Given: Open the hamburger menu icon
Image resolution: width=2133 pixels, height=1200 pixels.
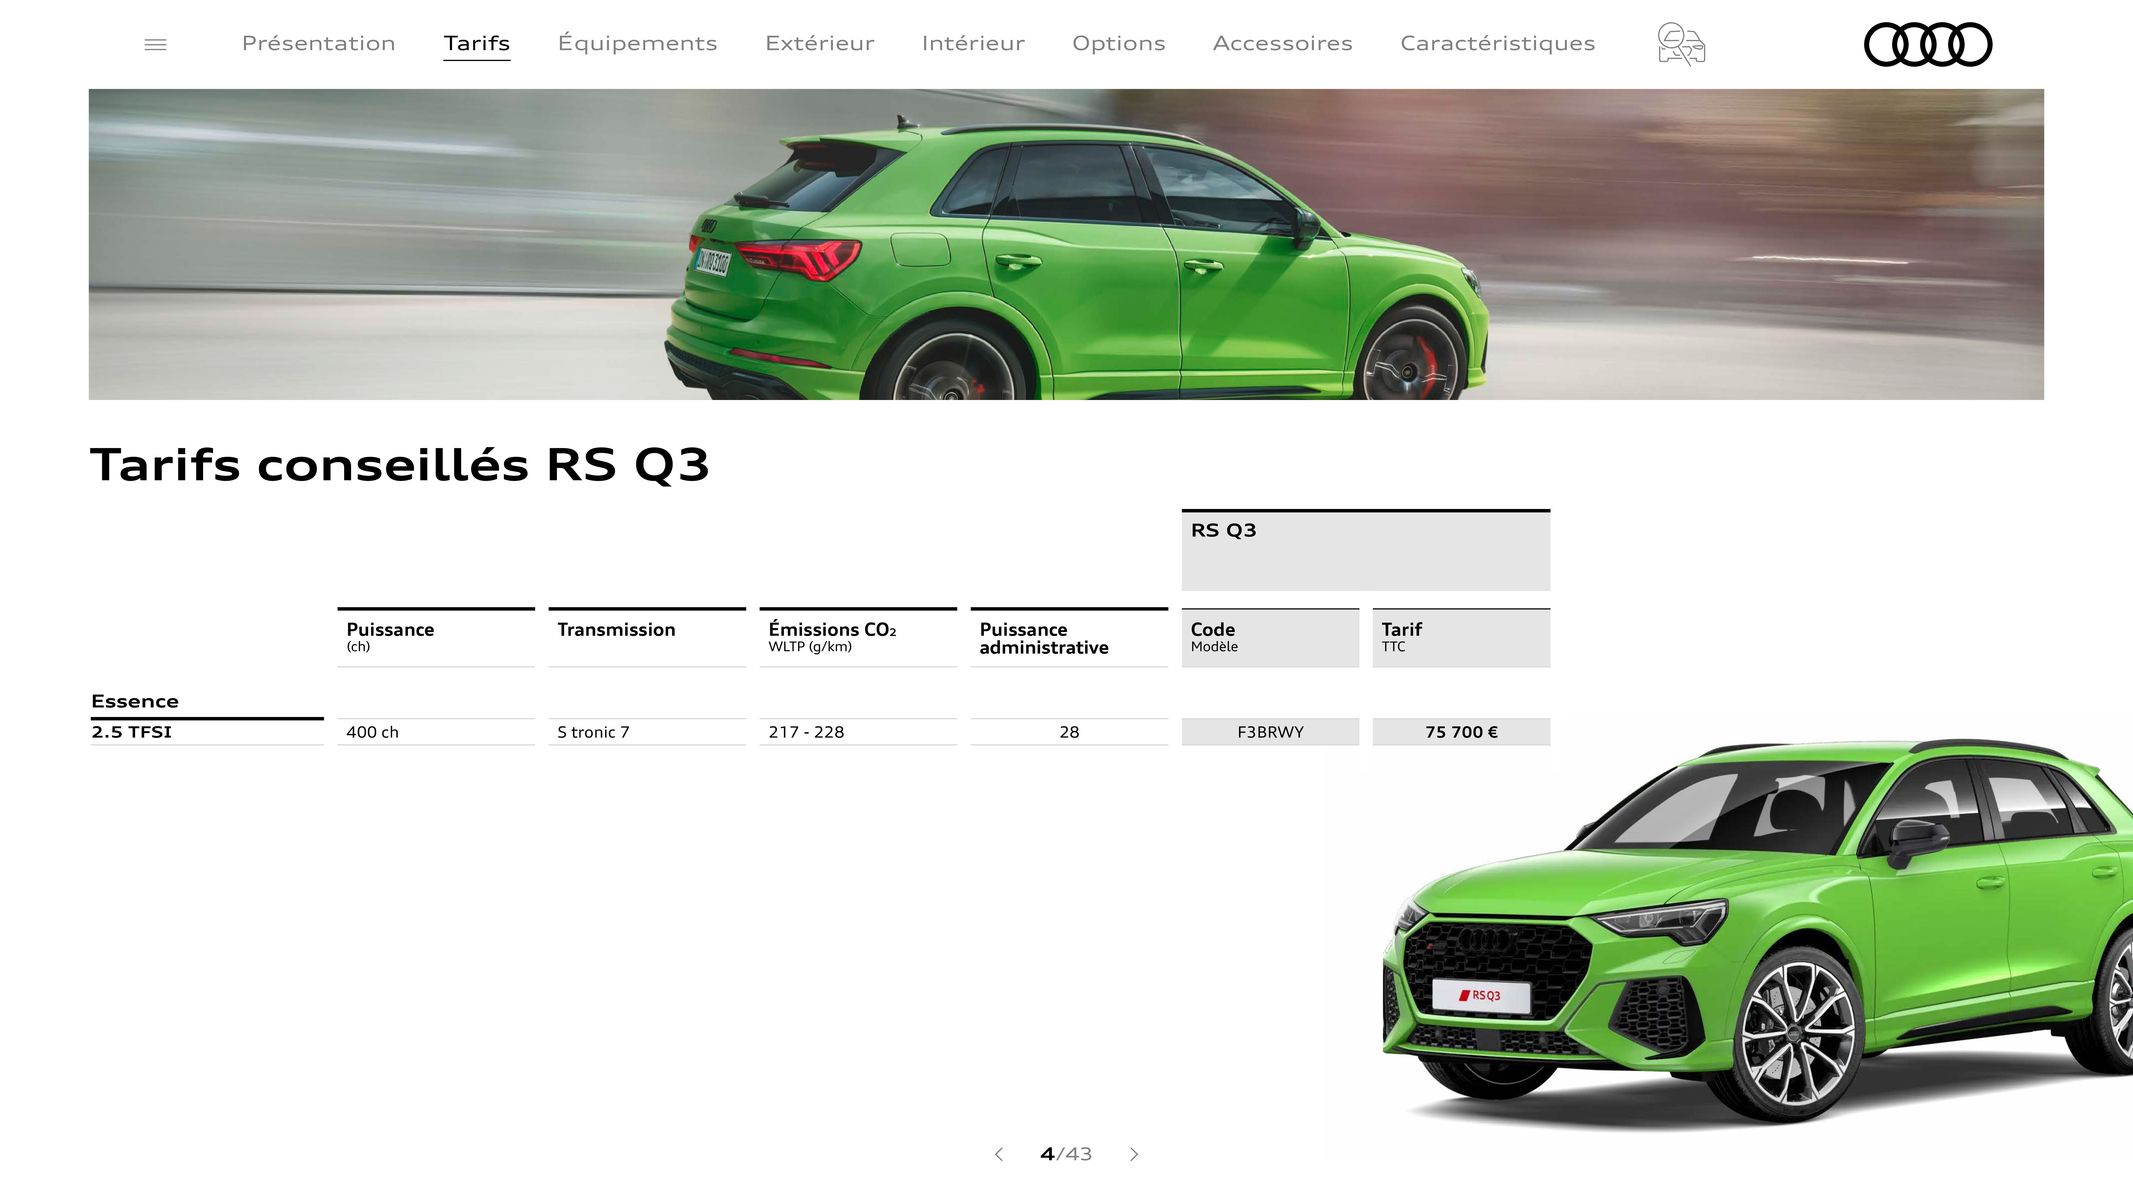Looking at the screenshot, I should pyautogui.click(x=155, y=44).
